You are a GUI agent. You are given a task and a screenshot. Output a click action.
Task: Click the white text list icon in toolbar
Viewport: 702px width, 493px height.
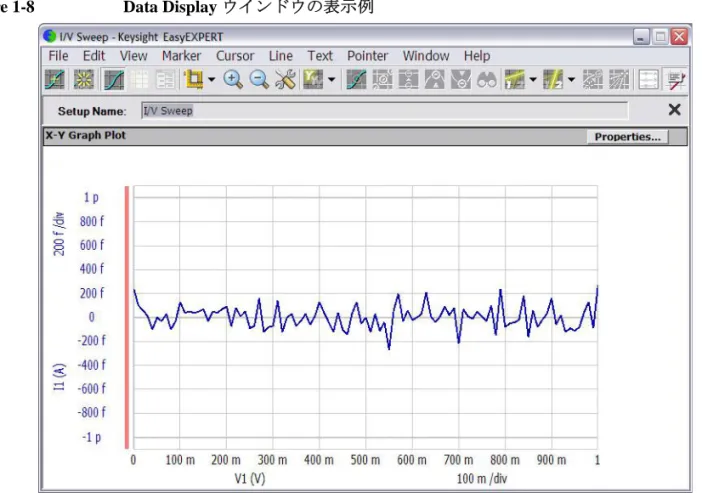[x=648, y=80]
